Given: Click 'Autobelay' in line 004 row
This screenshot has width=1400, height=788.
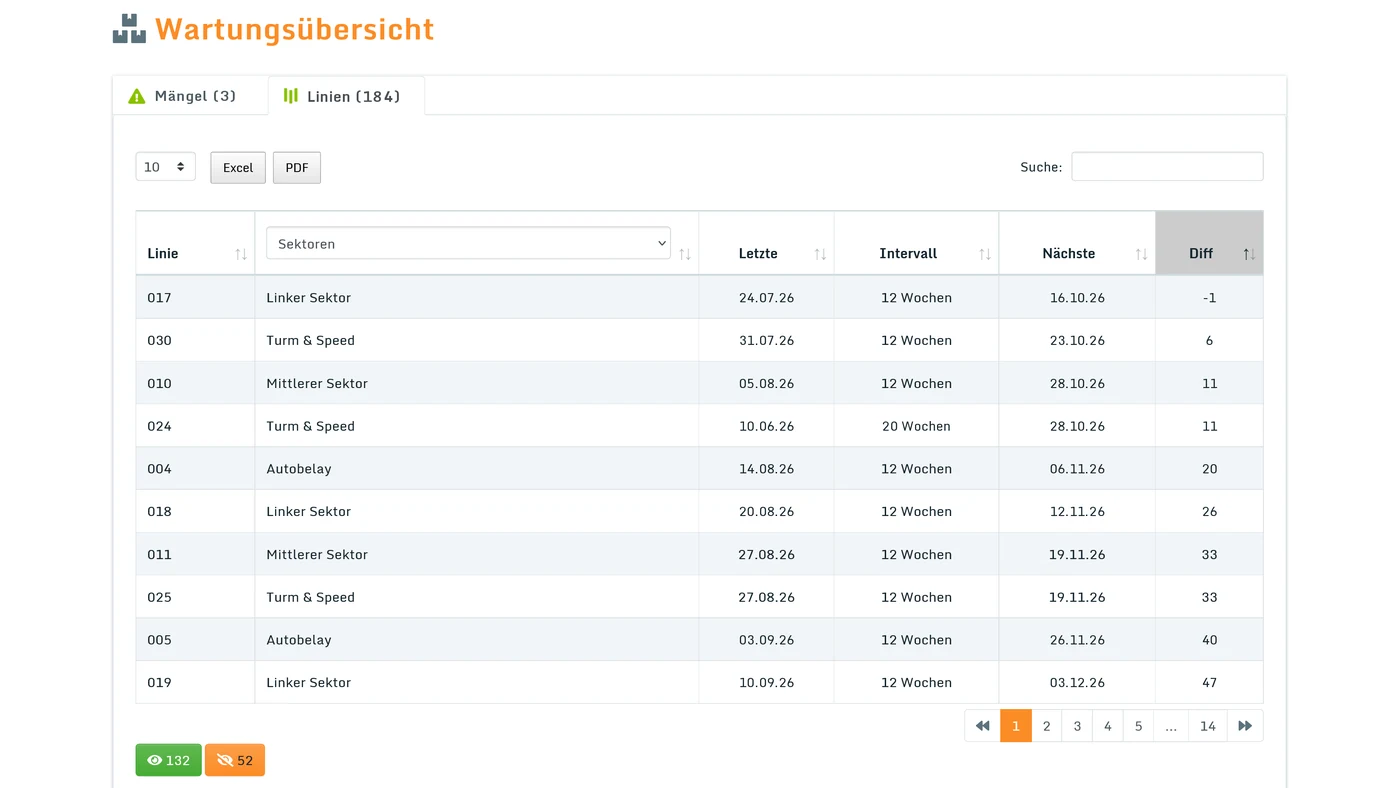Looking at the screenshot, I should coord(299,469).
